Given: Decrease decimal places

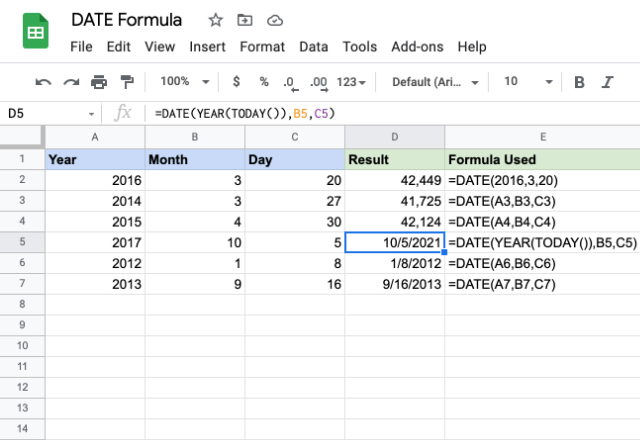Looking at the screenshot, I should coord(290,83).
